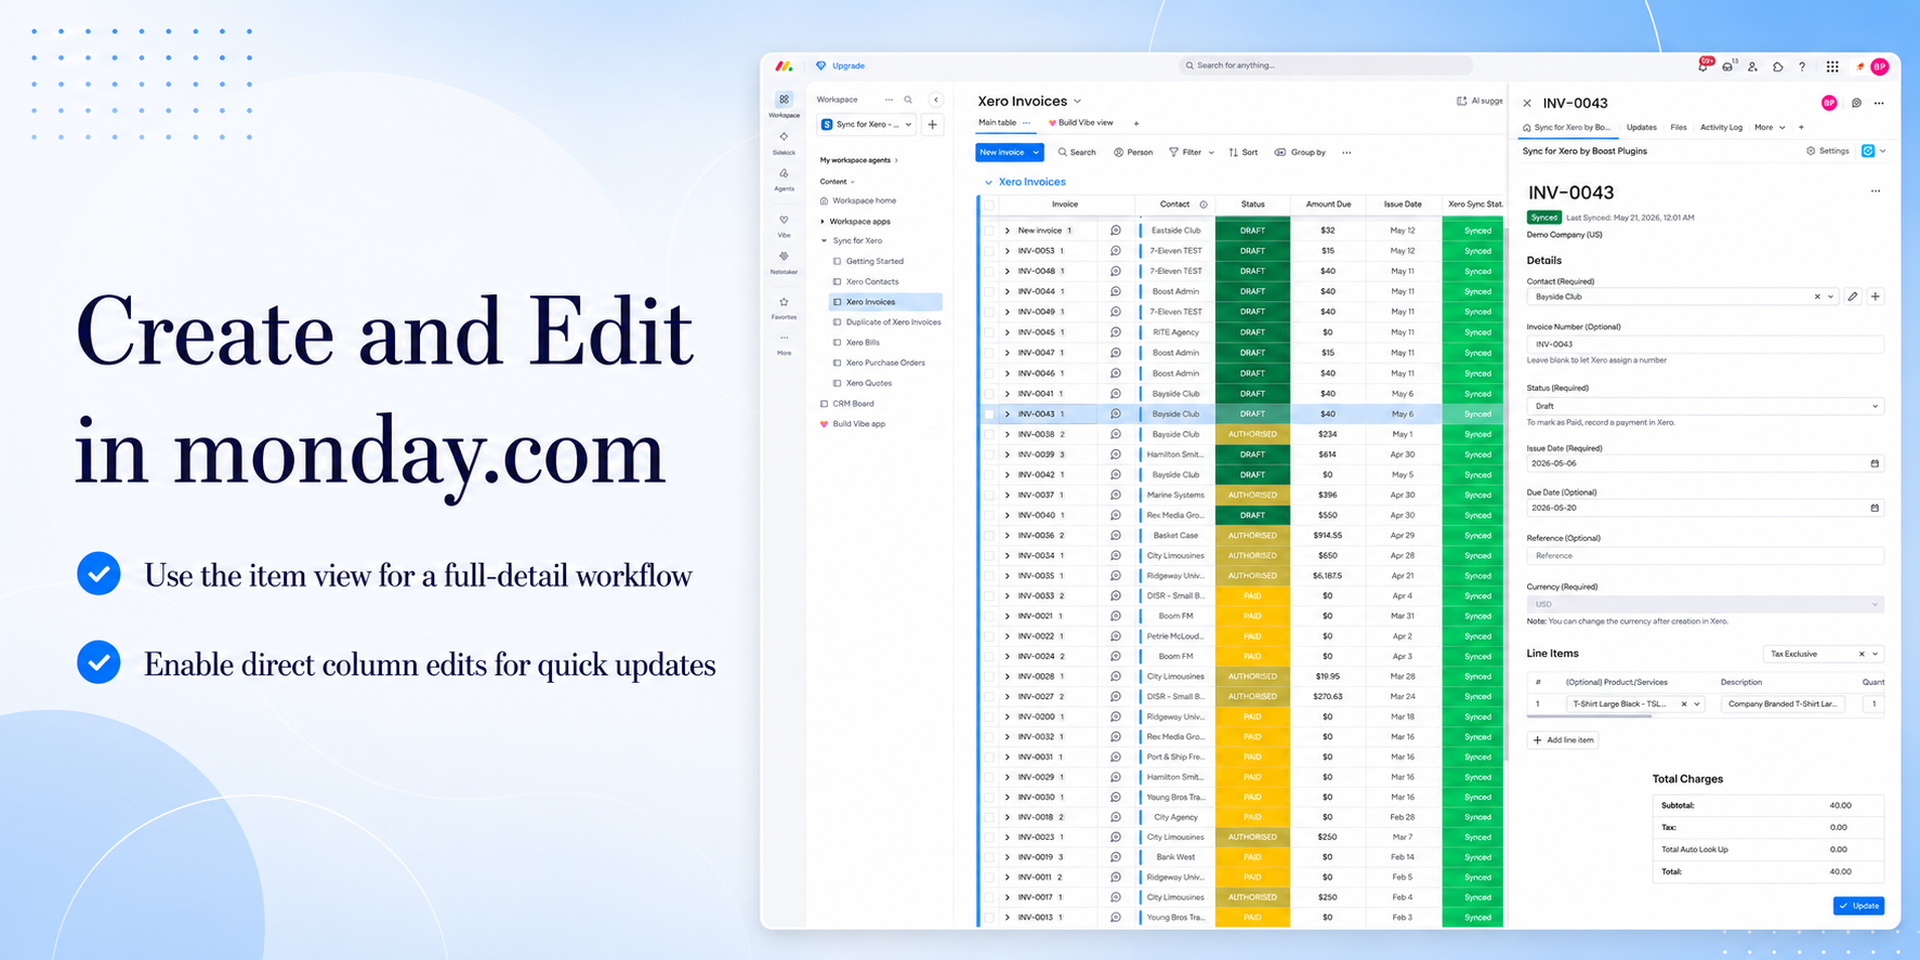Close the INV-0043 item panel
This screenshot has height=960, width=1920.
coord(1527,103)
